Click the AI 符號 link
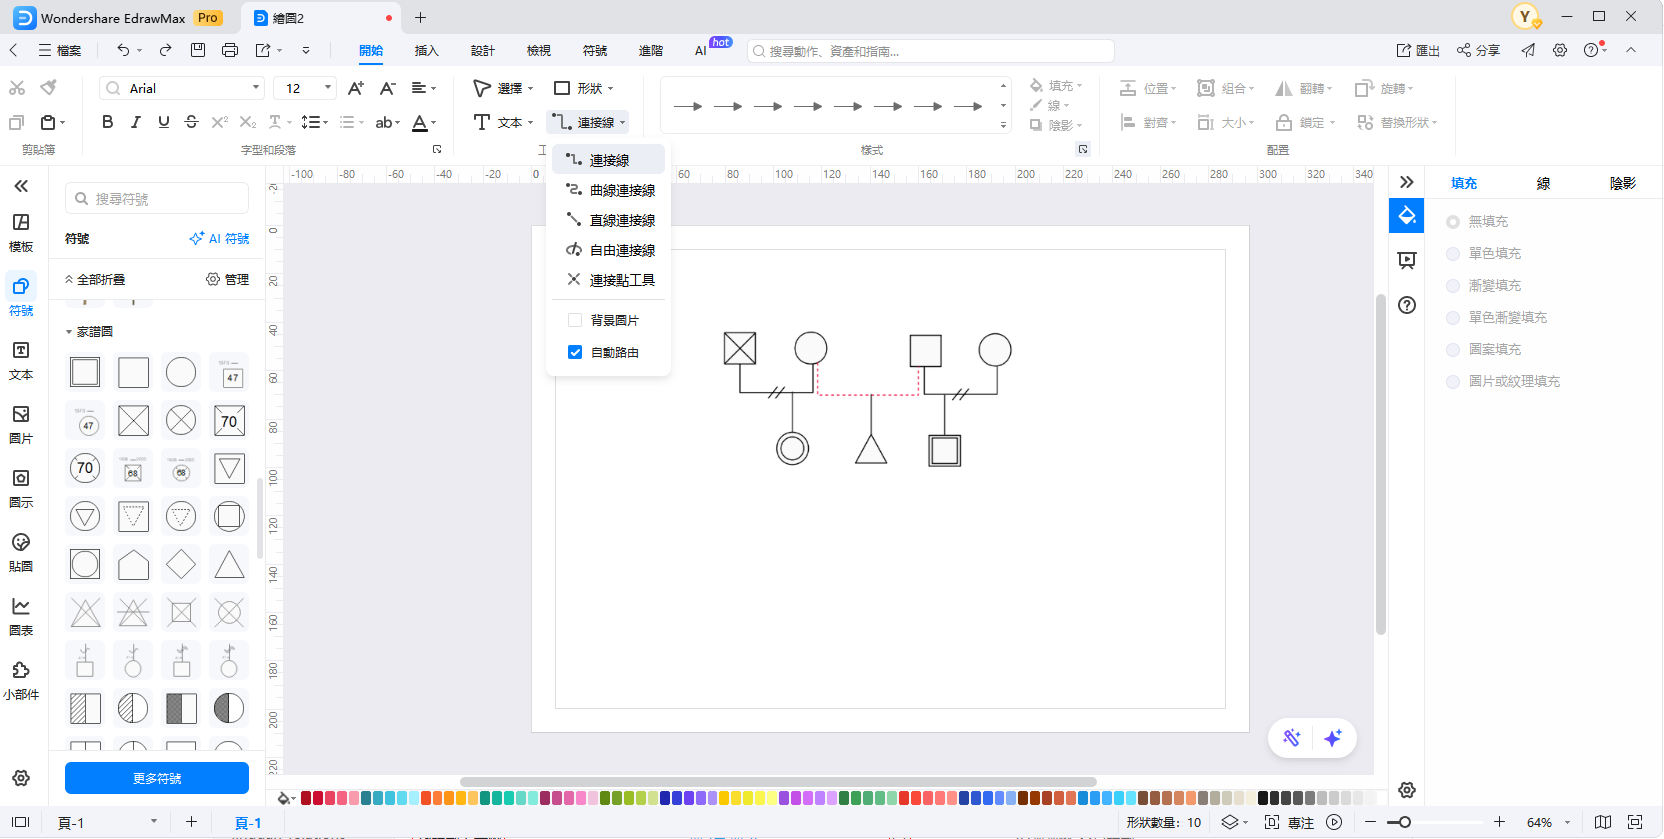1664x839 pixels. [x=220, y=239]
